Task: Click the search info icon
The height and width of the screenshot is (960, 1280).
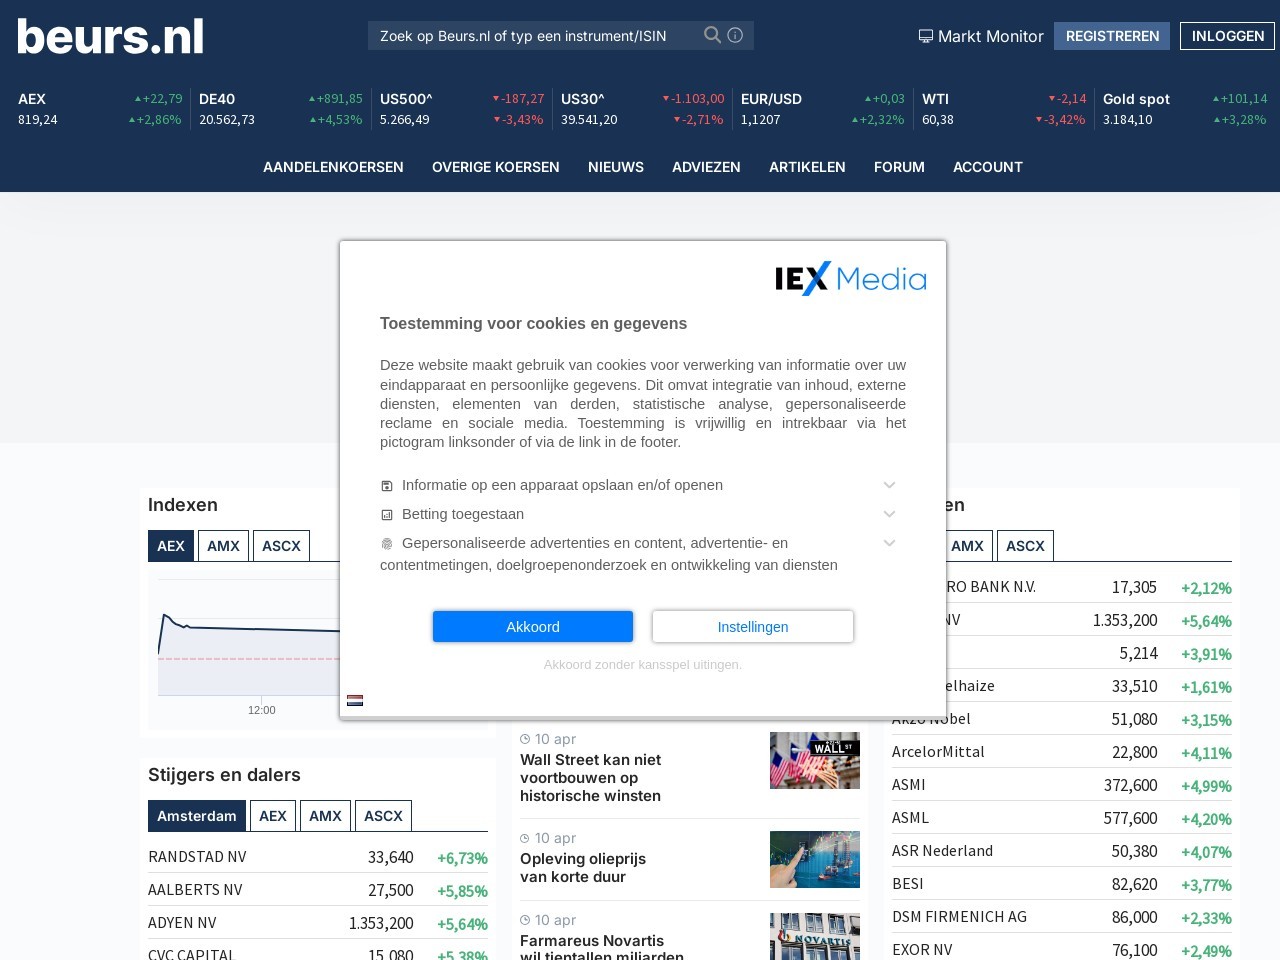Action: tap(735, 35)
